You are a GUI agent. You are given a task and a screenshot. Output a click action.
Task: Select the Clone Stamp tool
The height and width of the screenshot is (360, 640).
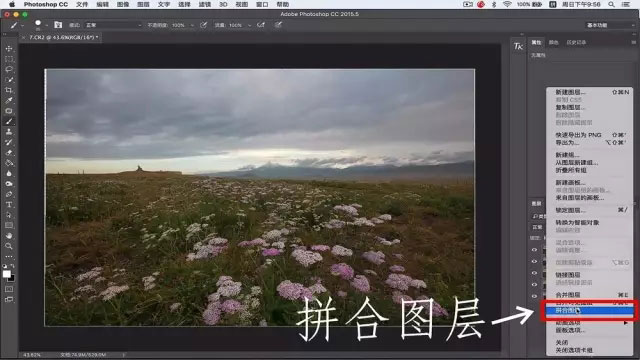tap(9, 132)
